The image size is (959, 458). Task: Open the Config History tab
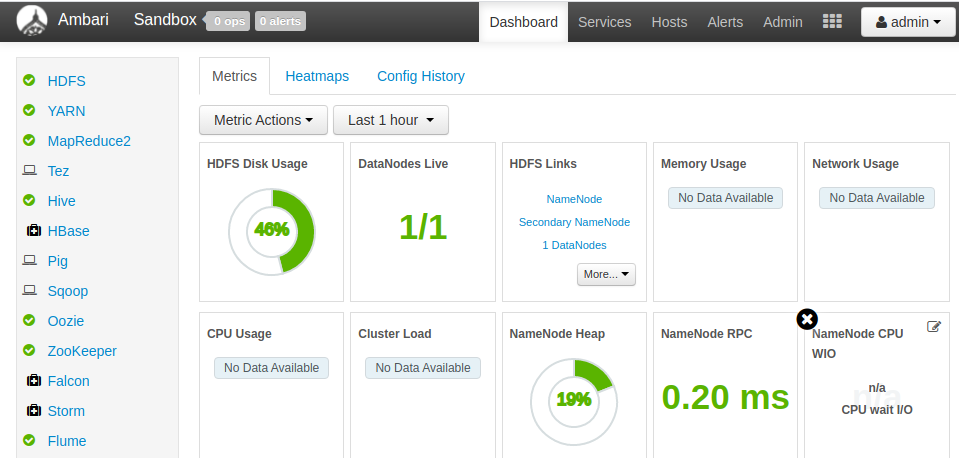pos(421,76)
